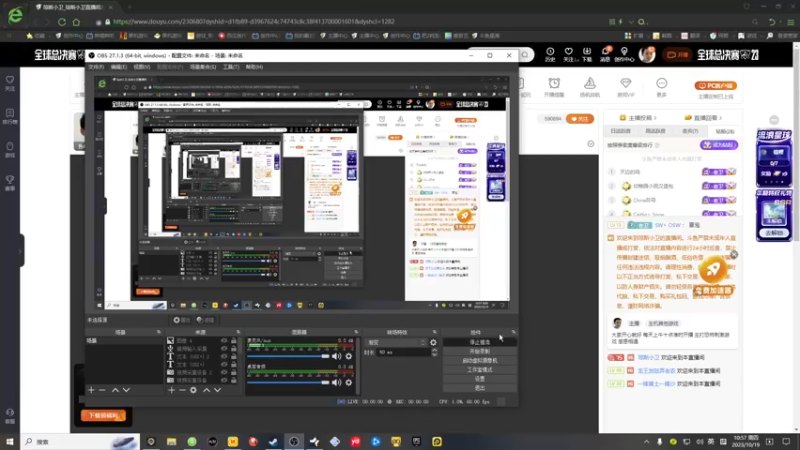
Task: Toggle visibility of 图像 4 source
Action: (223, 341)
